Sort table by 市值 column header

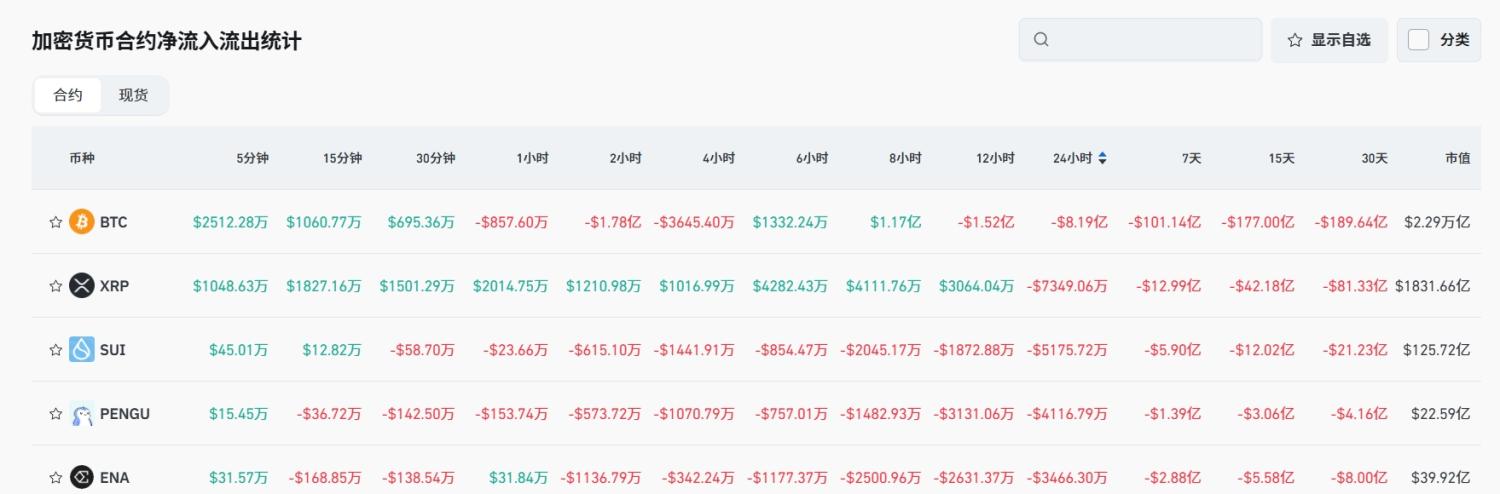(1457, 158)
